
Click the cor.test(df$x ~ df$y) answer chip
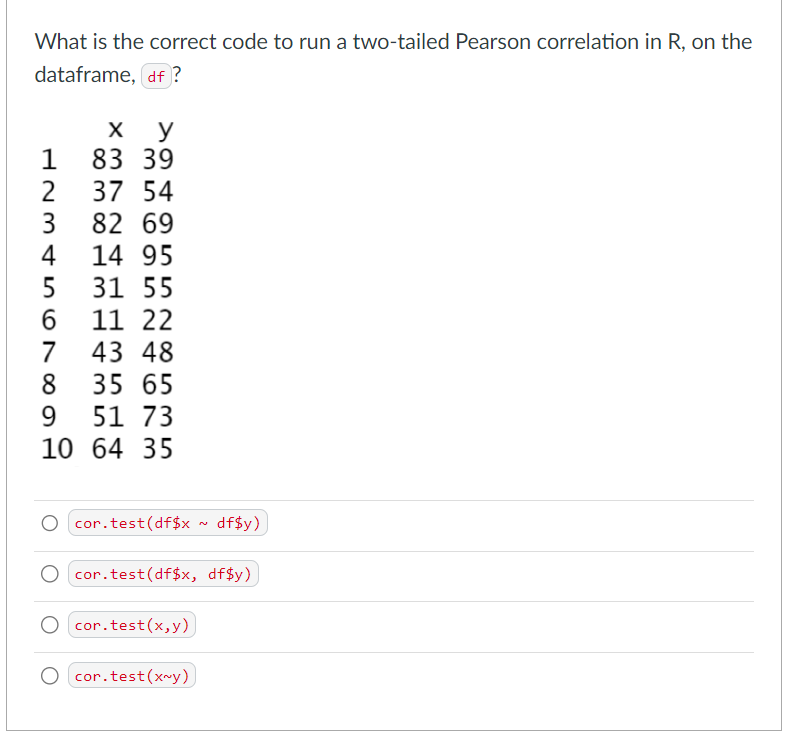tap(167, 522)
